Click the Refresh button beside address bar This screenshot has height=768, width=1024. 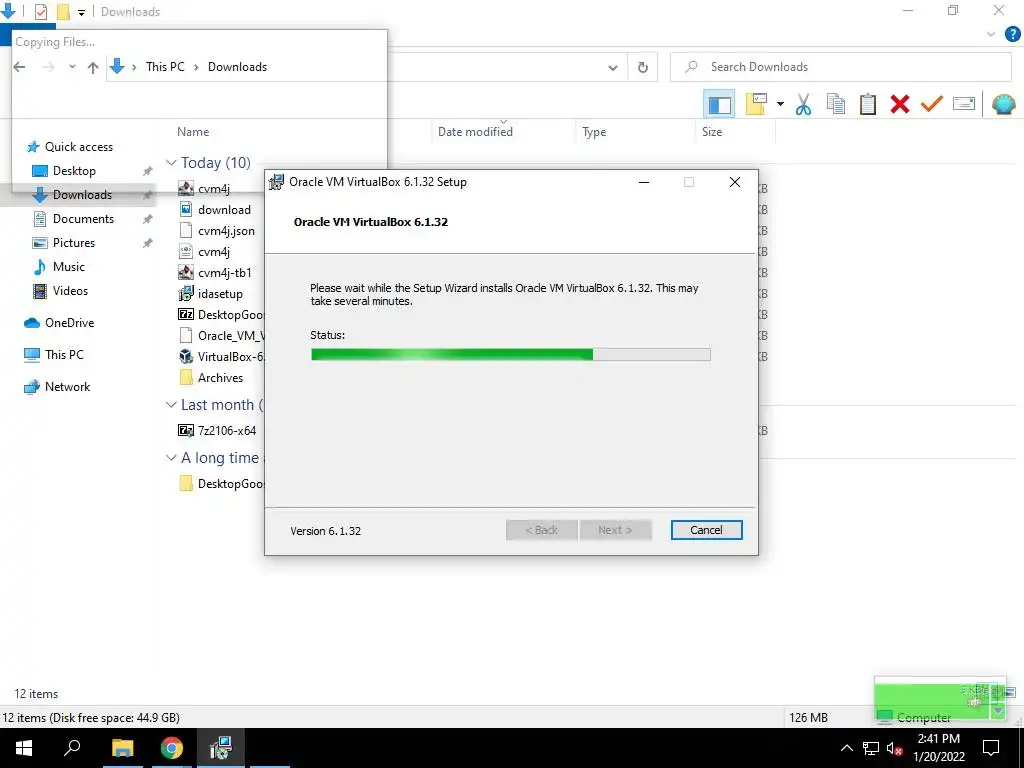coord(643,67)
